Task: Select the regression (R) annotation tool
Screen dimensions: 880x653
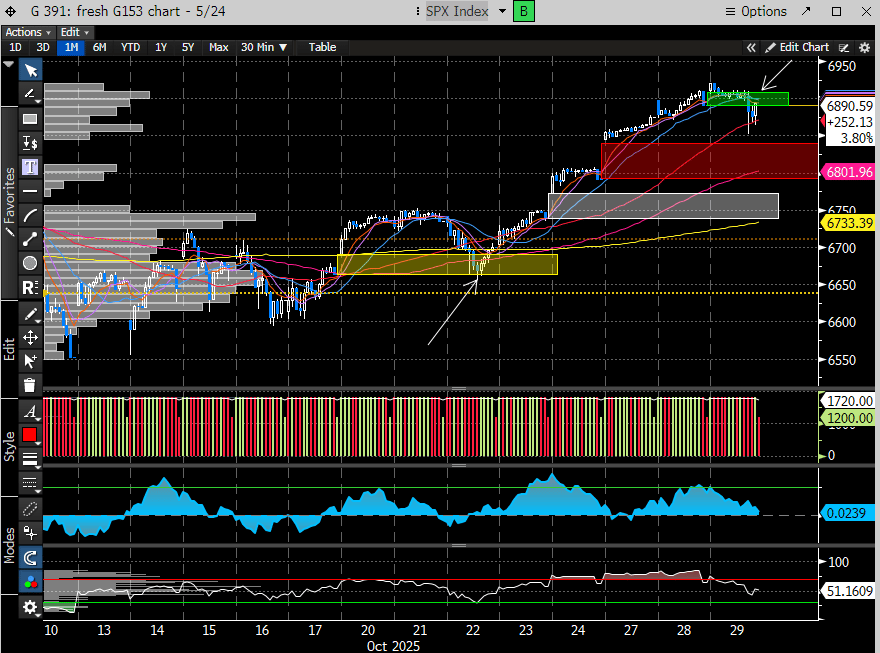Action: 30,287
